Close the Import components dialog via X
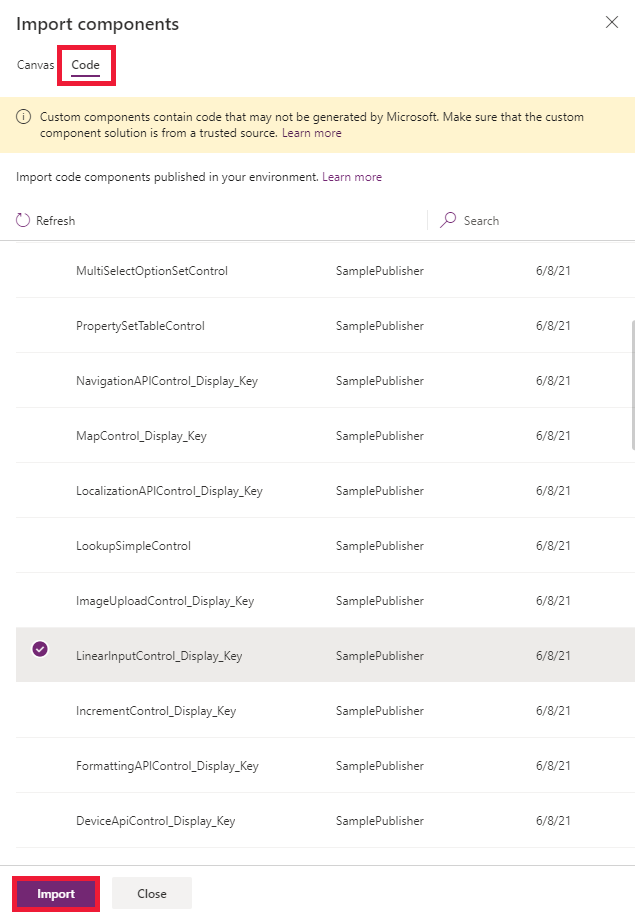This screenshot has height=921, width=635. (612, 22)
